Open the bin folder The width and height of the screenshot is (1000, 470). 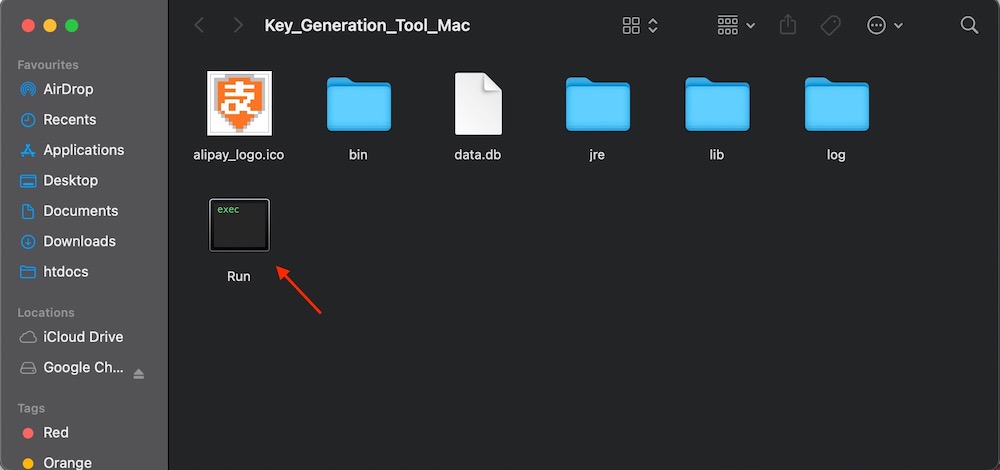point(358,105)
